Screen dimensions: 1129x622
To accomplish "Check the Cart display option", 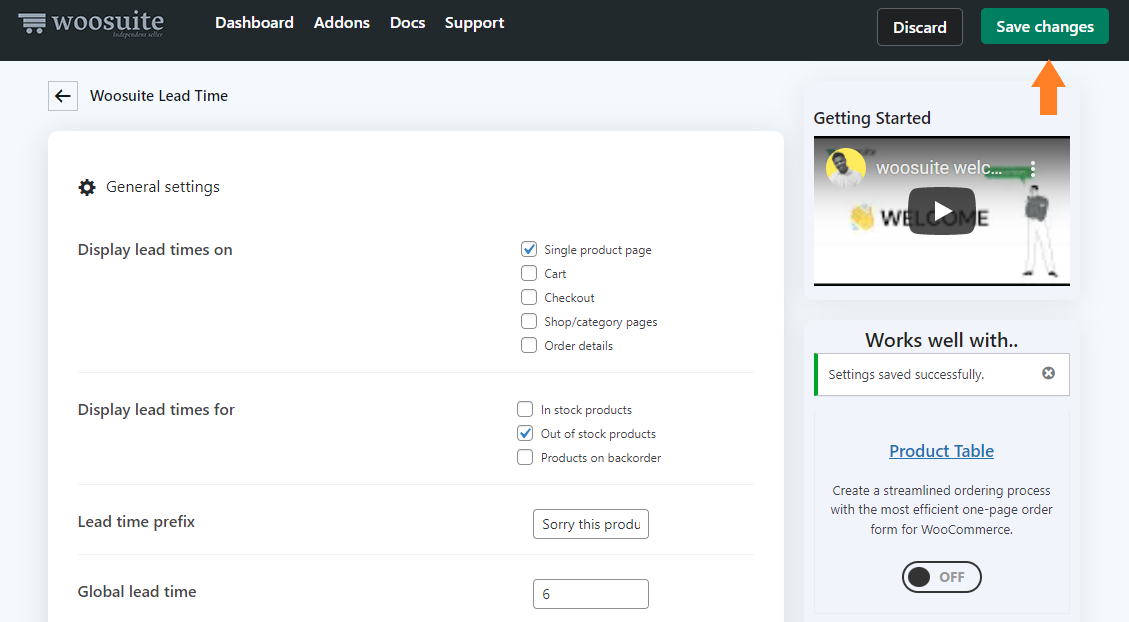I will click(x=528, y=273).
